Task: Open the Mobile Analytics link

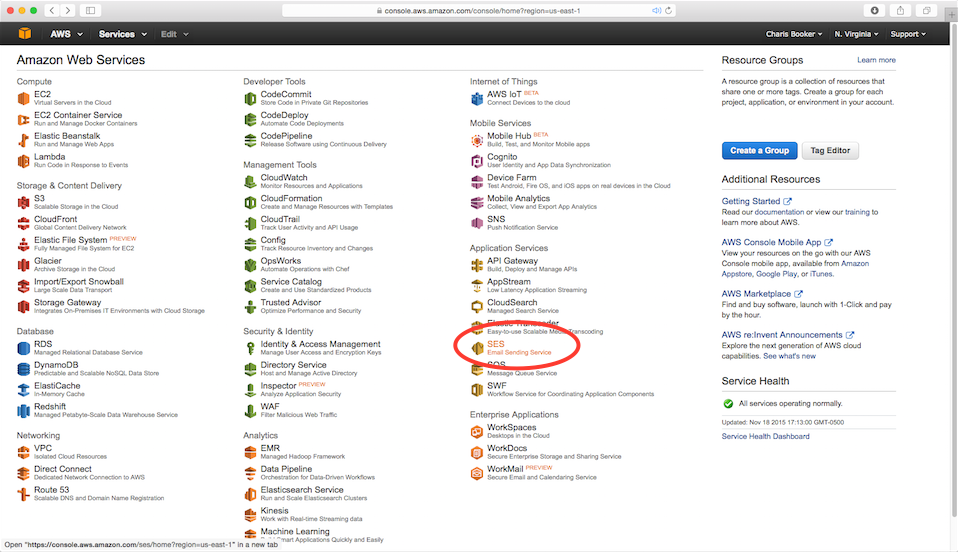Action: point(519,199)
